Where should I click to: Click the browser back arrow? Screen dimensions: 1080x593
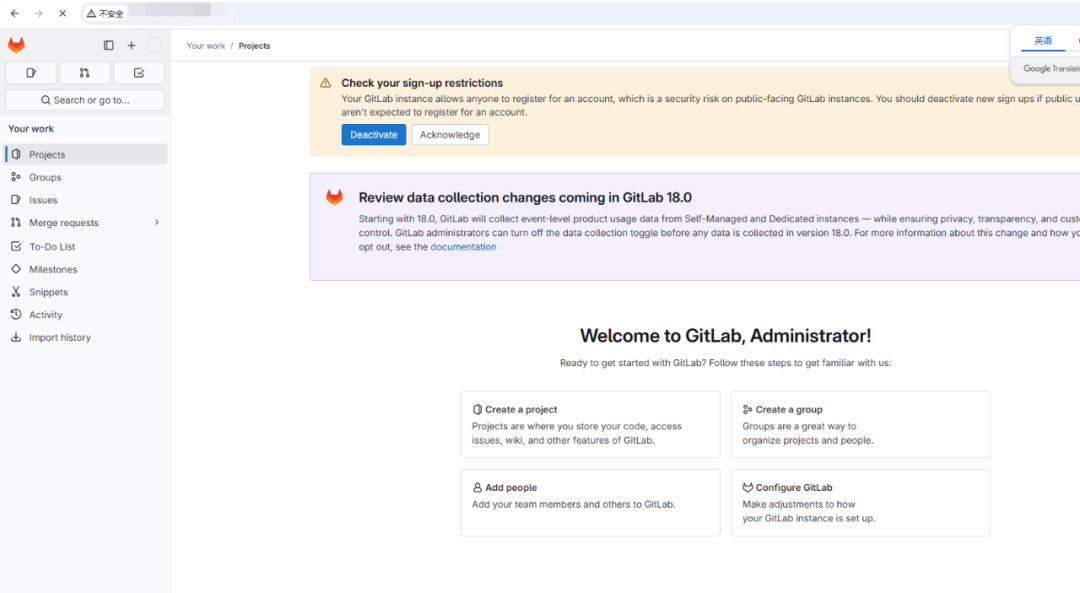point(14,13)
